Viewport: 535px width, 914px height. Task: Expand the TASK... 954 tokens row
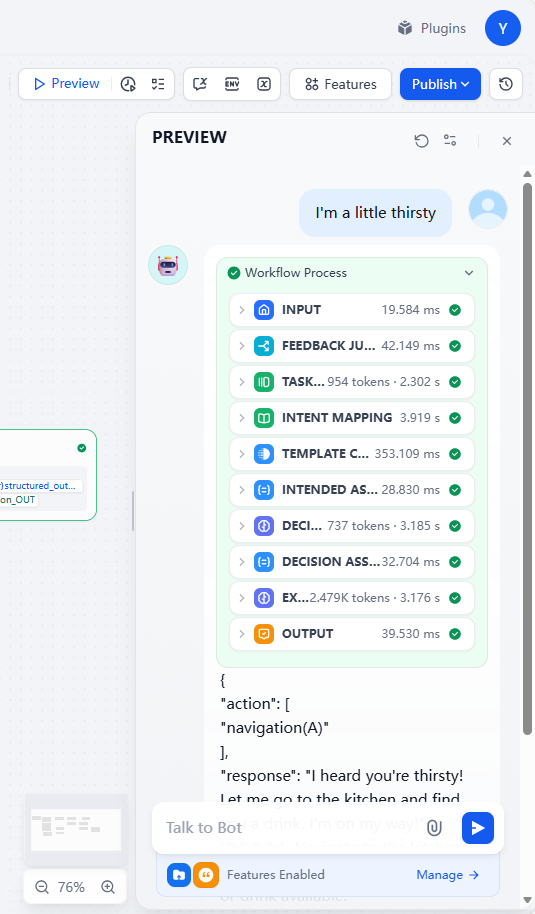(352, 382)
